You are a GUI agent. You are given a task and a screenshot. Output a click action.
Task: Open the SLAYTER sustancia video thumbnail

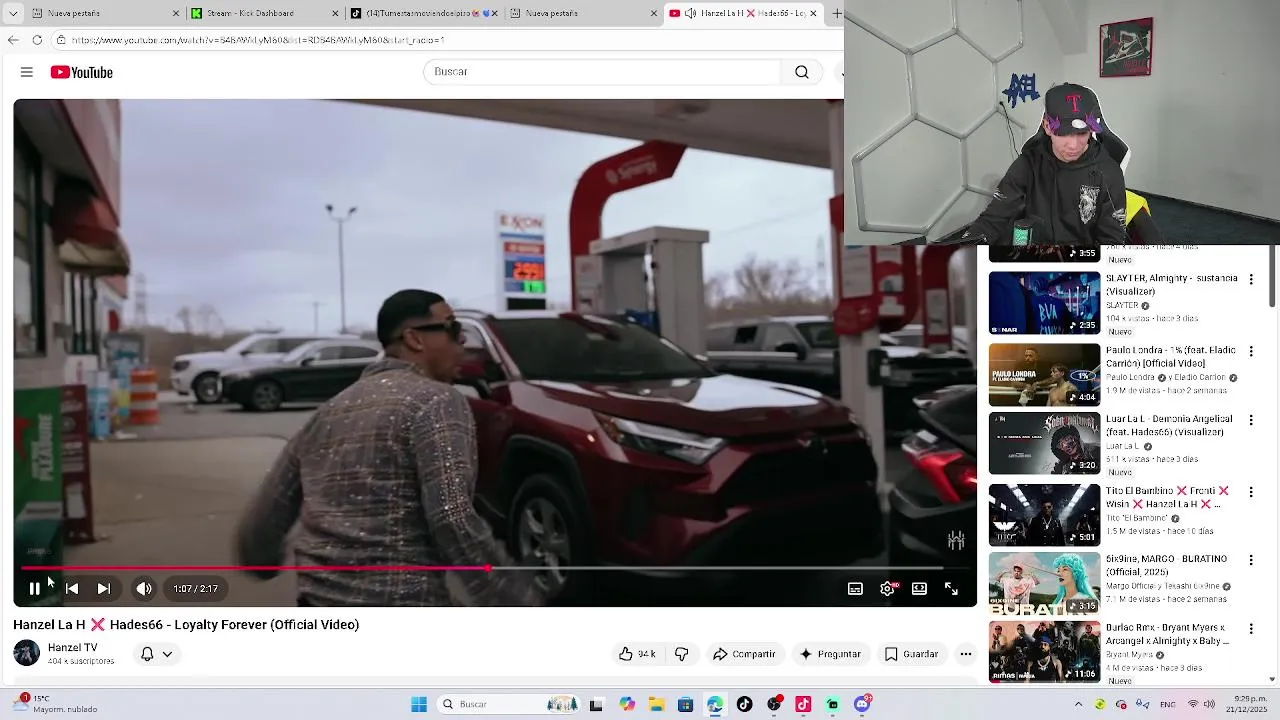tap(1044, 303)
